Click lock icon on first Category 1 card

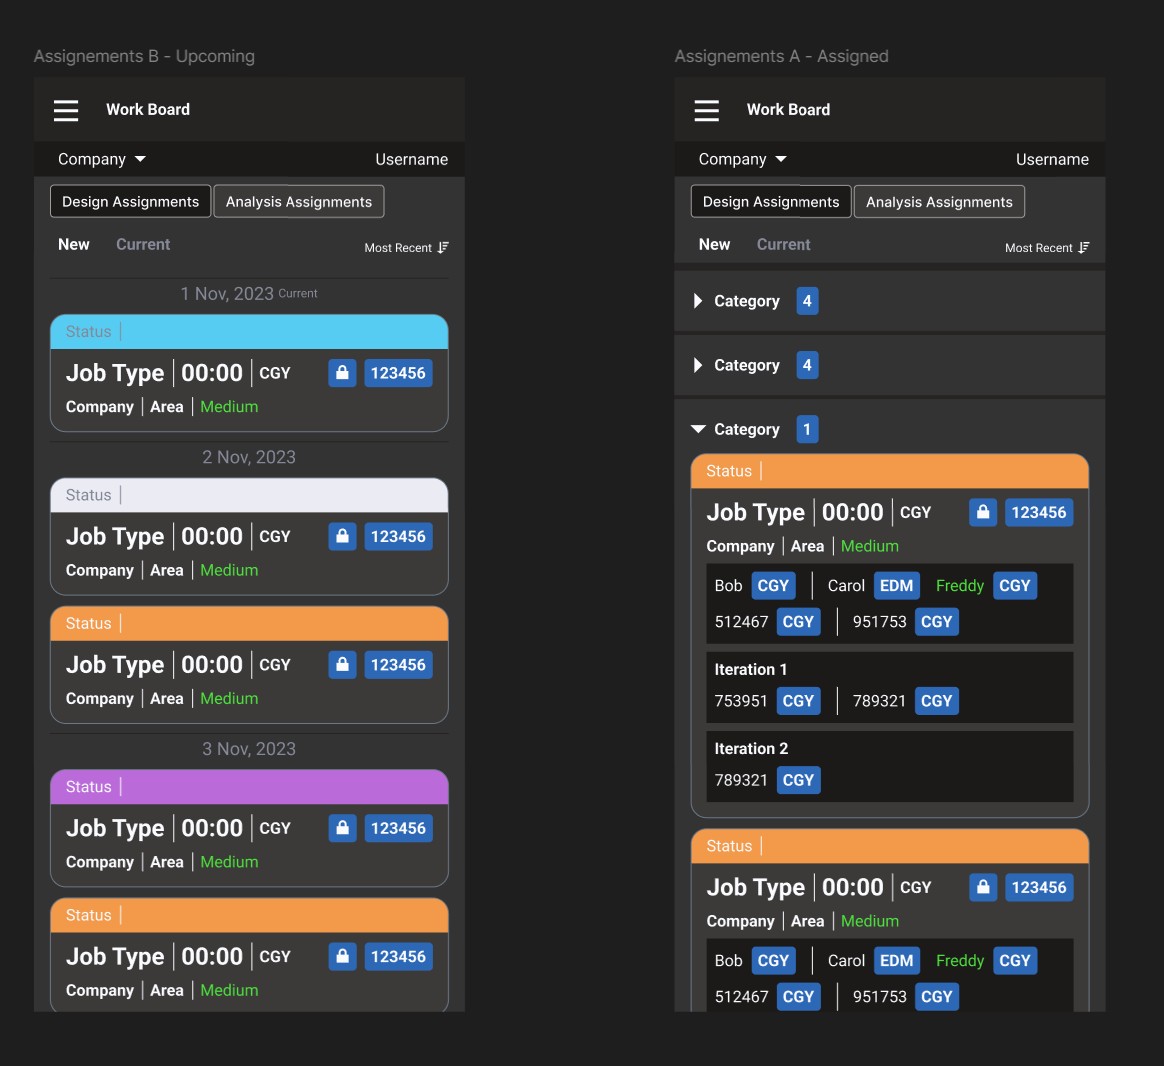(983, 512)
